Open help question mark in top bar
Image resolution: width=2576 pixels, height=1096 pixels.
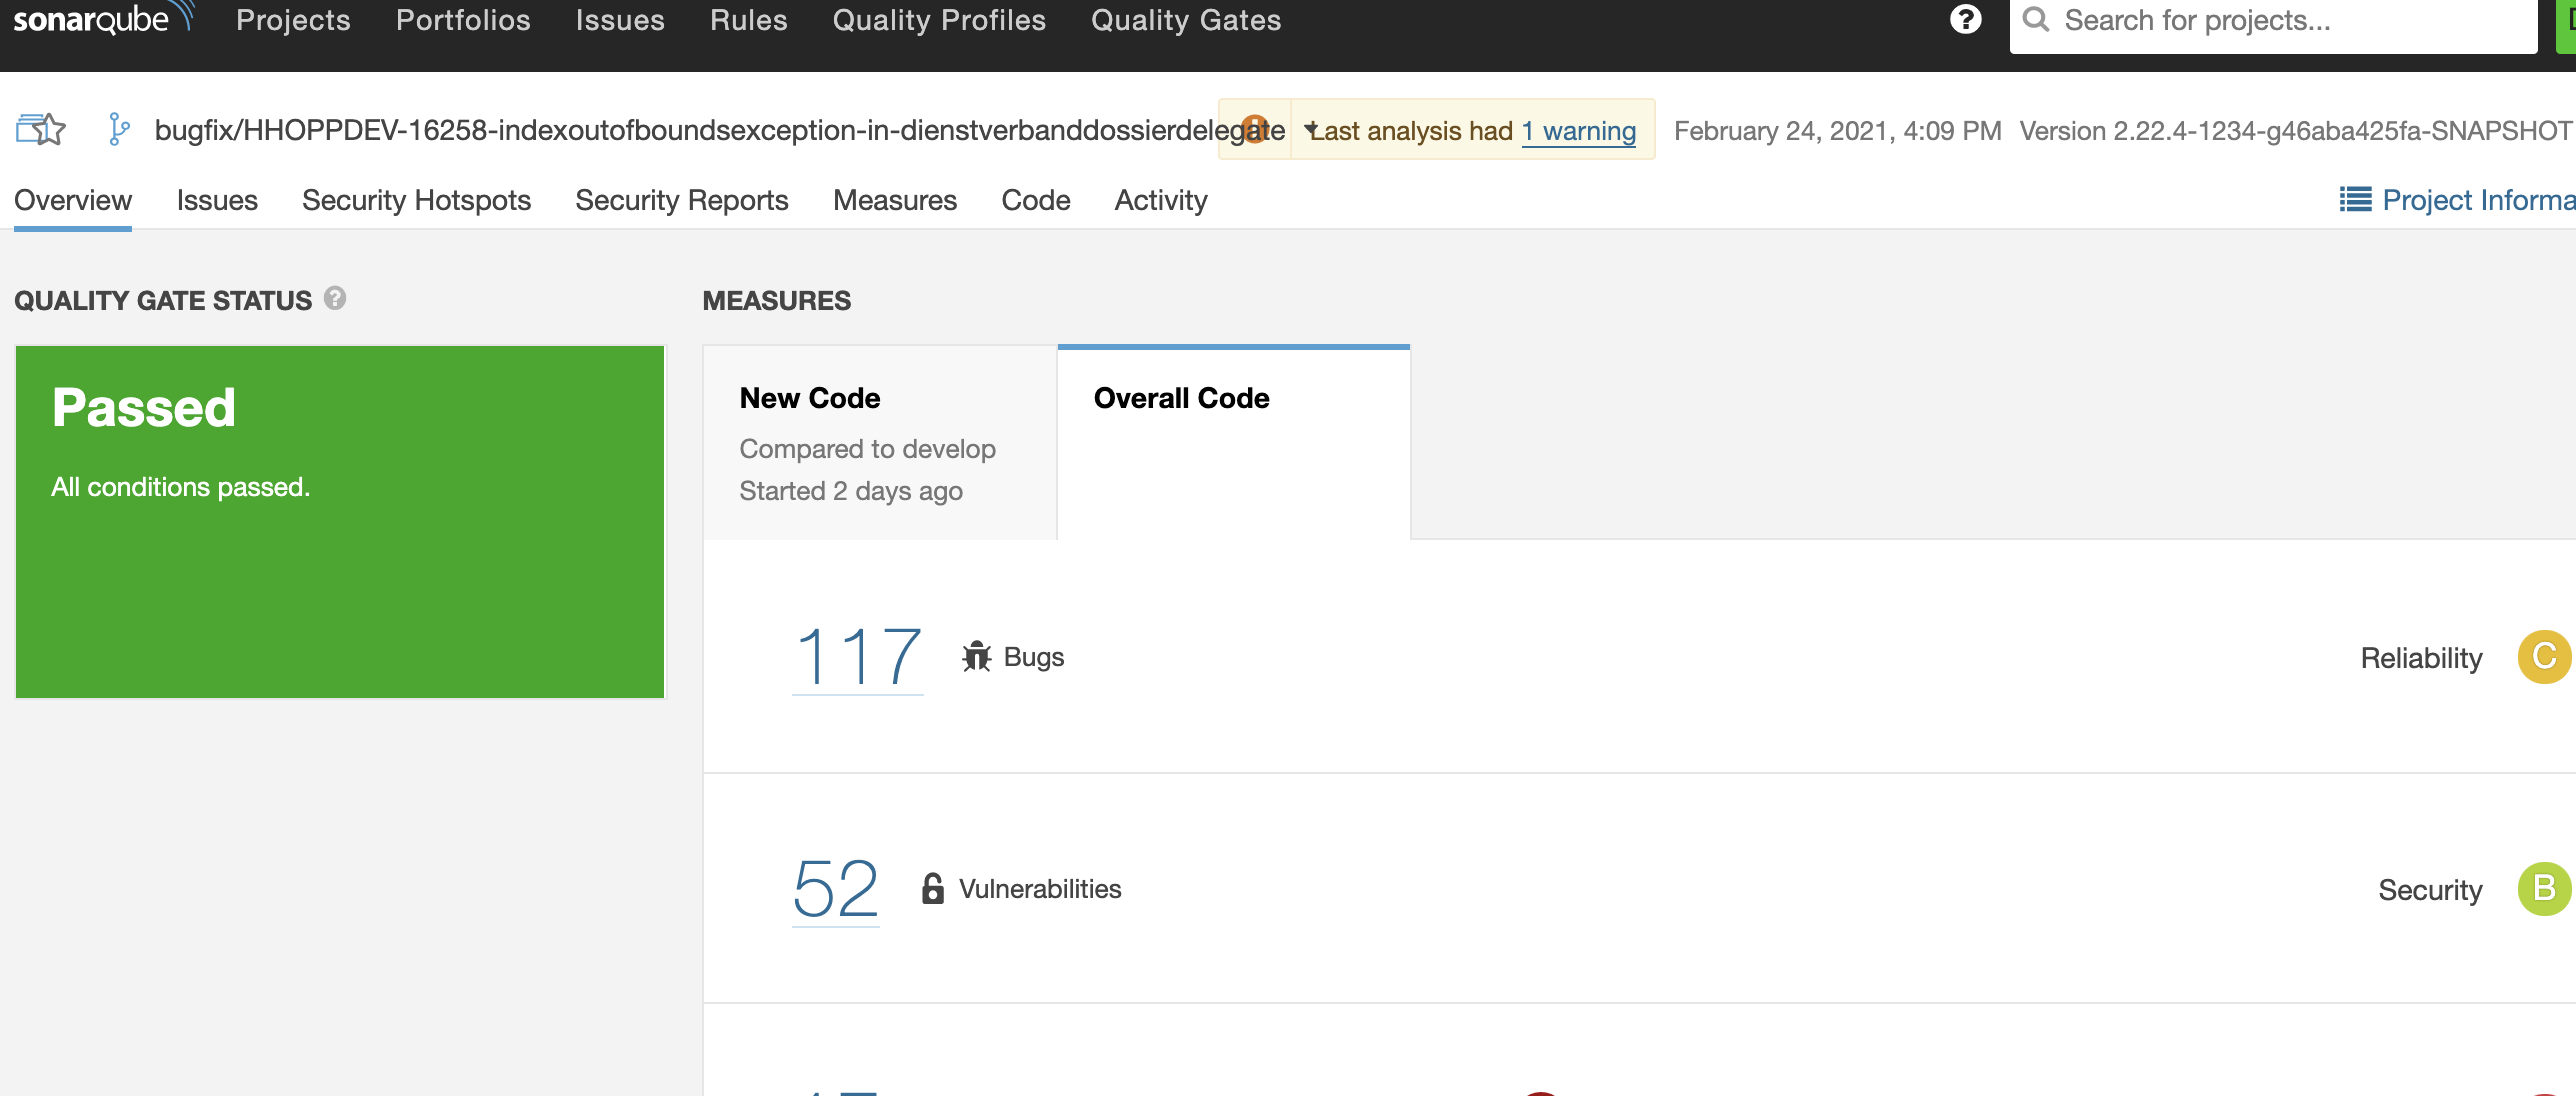1965,20
